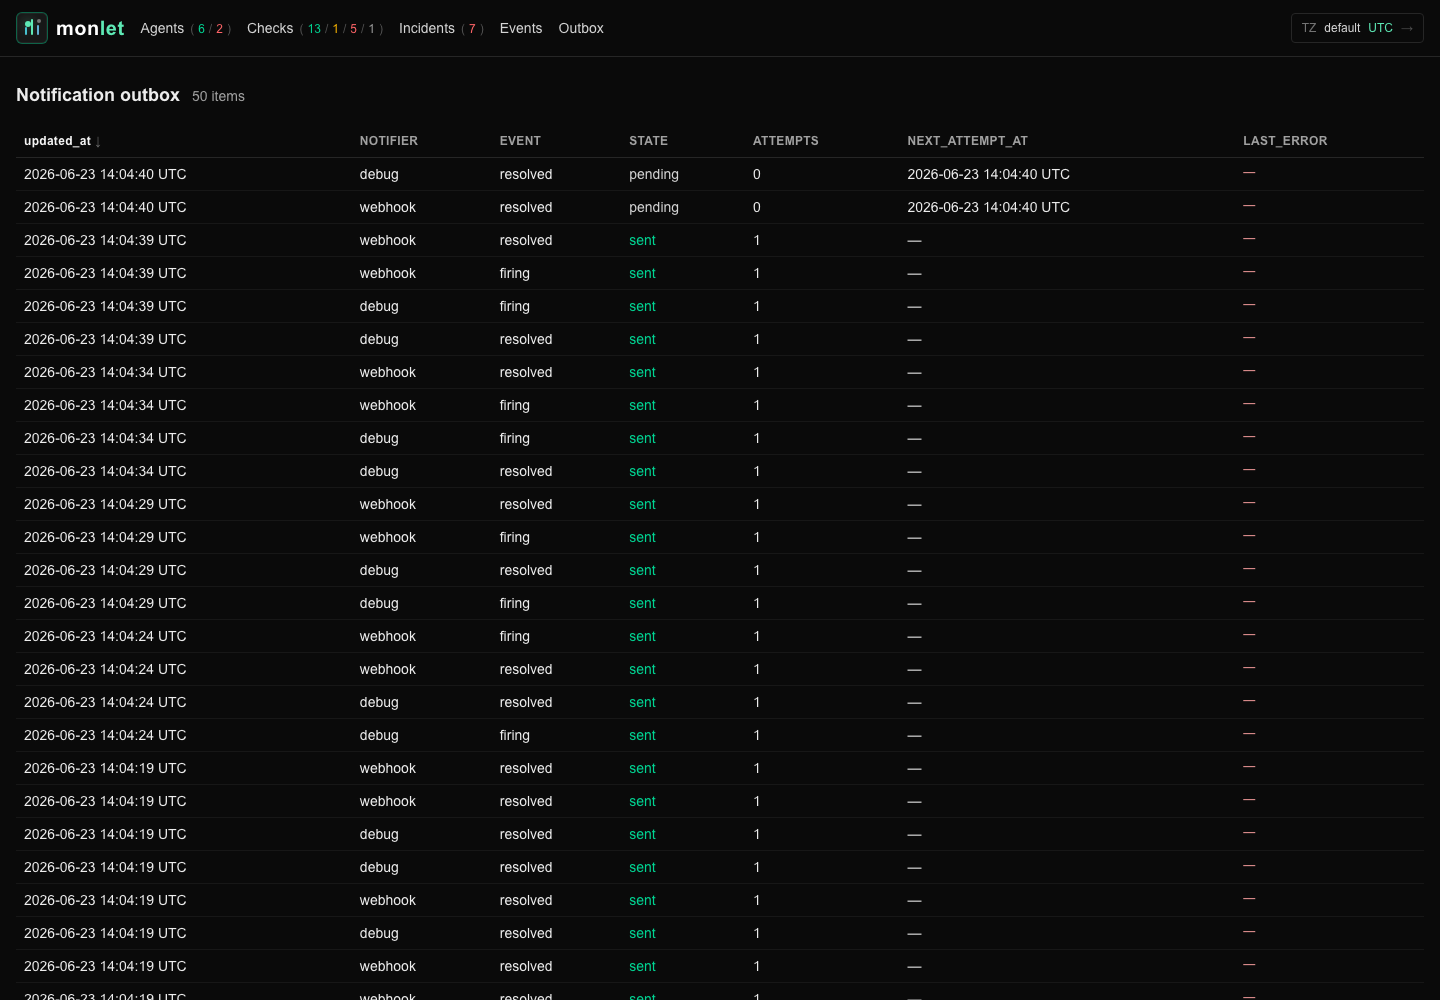Screen dimensions: 1440x1000
Task: Sort by the updated_at column header
Action: tap(57, 141)
